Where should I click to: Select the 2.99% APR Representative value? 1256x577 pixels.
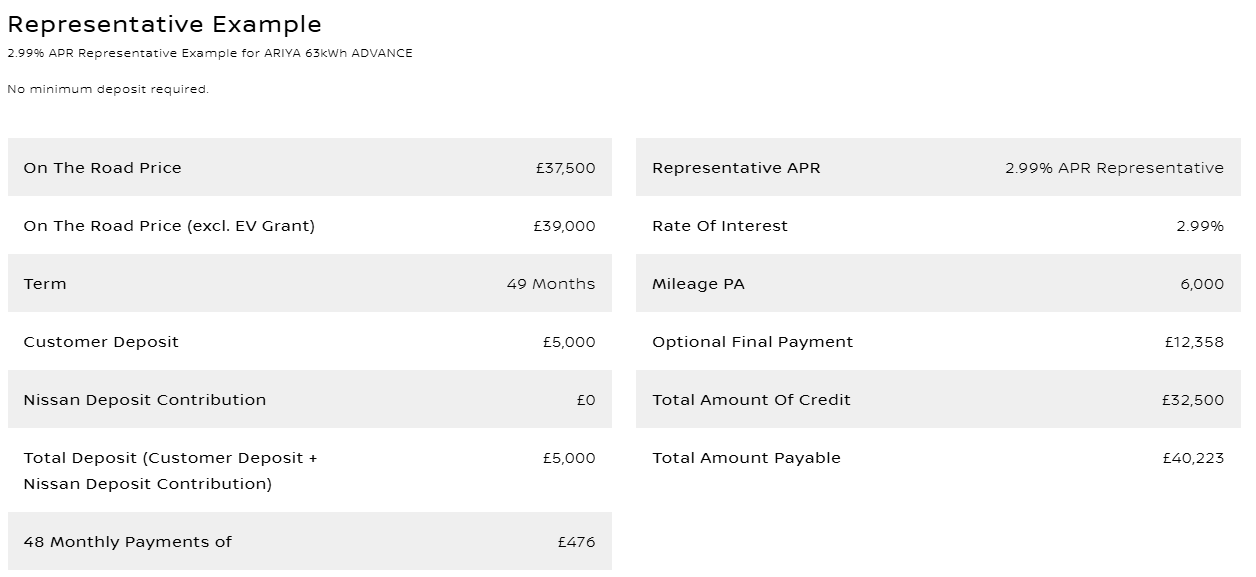(x=1114, y=168)
